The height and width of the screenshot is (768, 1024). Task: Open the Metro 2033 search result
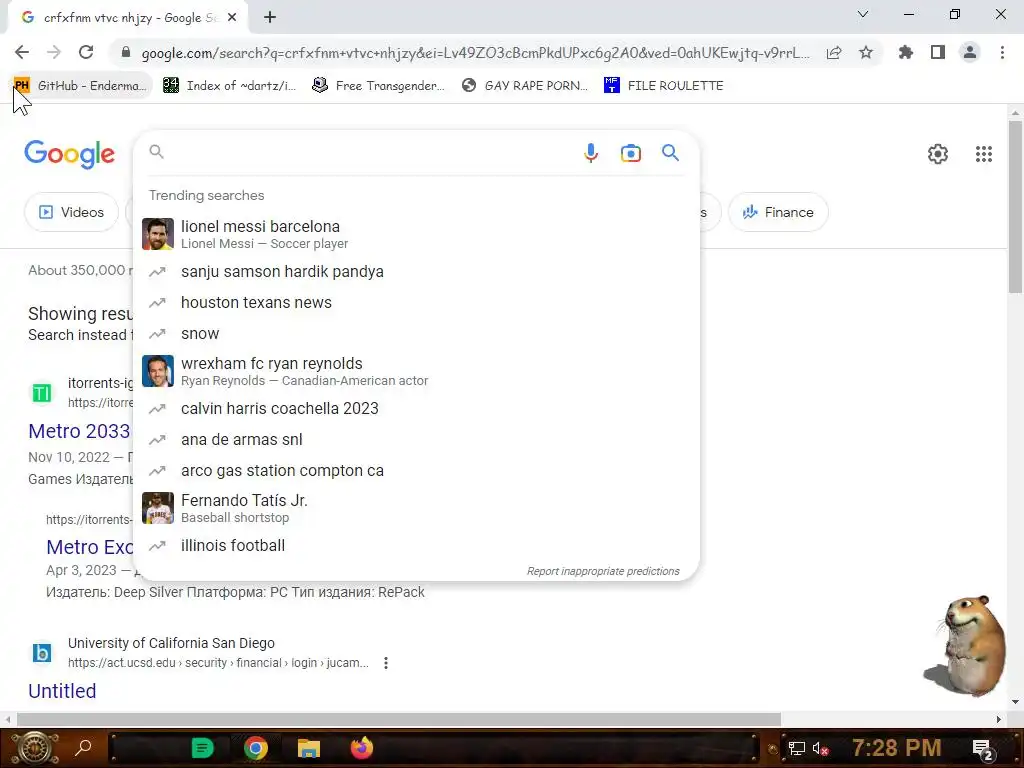79,431
